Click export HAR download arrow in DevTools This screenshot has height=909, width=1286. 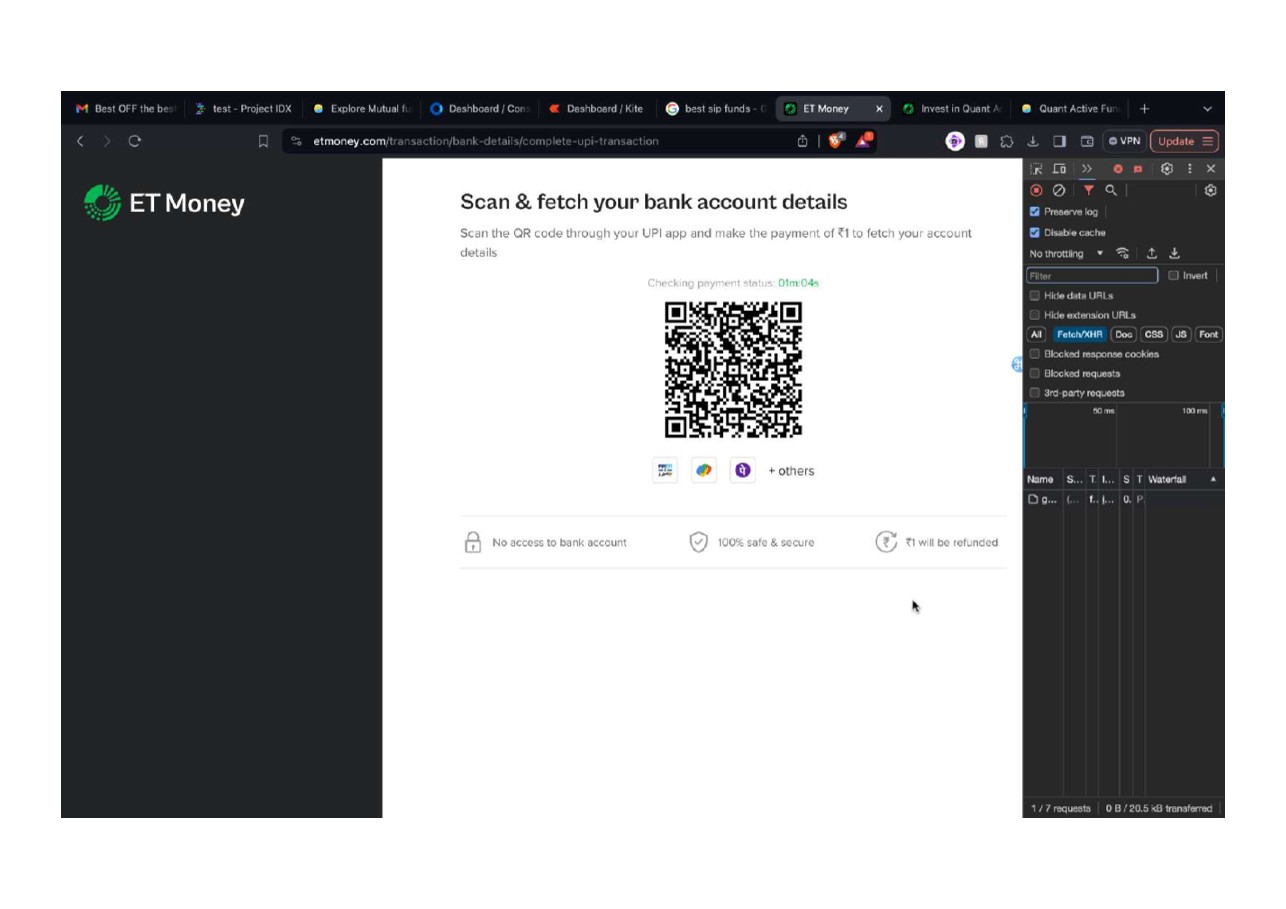(x=1175, y=253)
